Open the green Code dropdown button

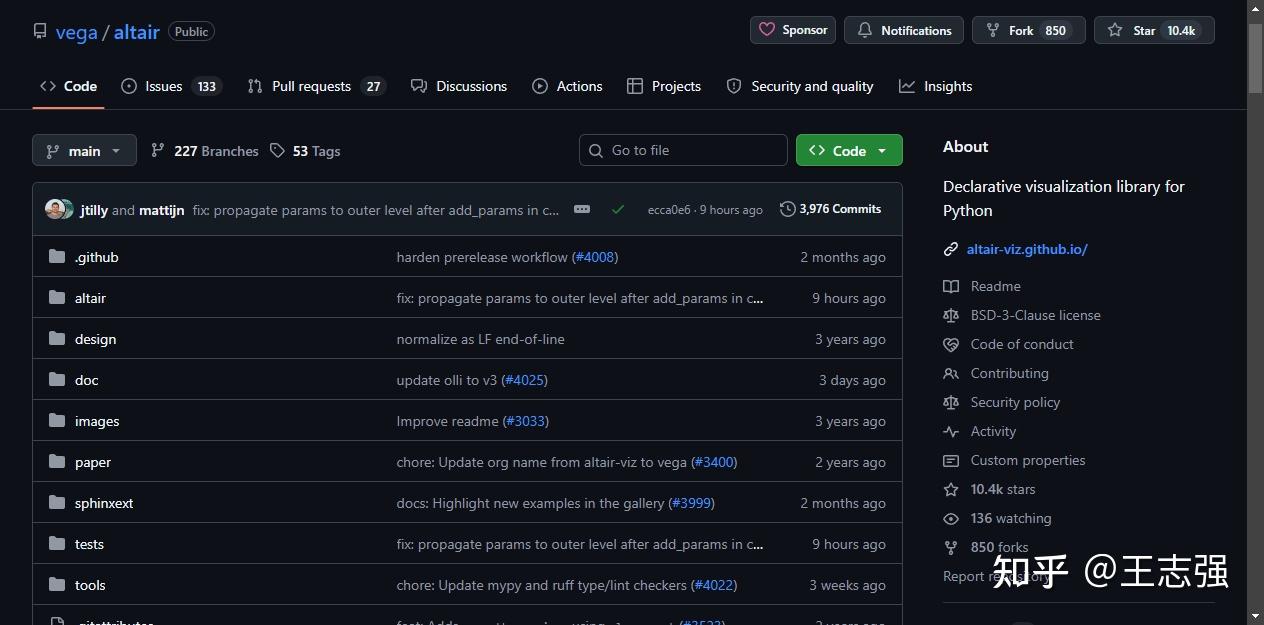[849, 150]
